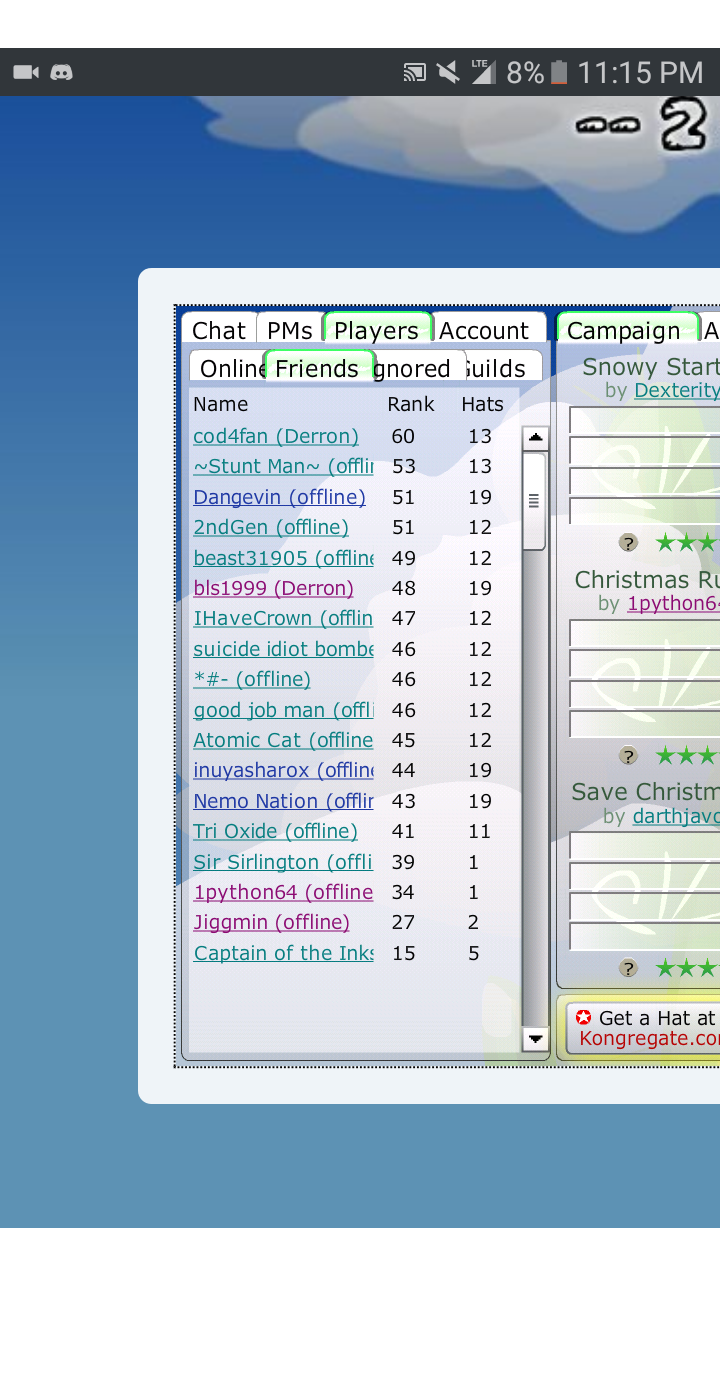Open *#- (offline) player link
The width and height of the screenshot is (720, 1376).
coord(252,679)
